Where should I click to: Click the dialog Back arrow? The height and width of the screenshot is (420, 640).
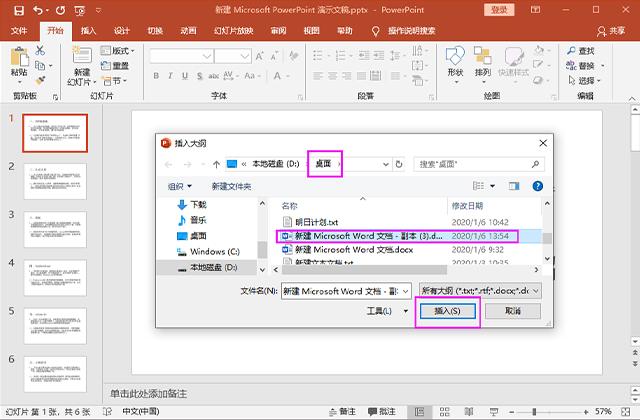168,164
